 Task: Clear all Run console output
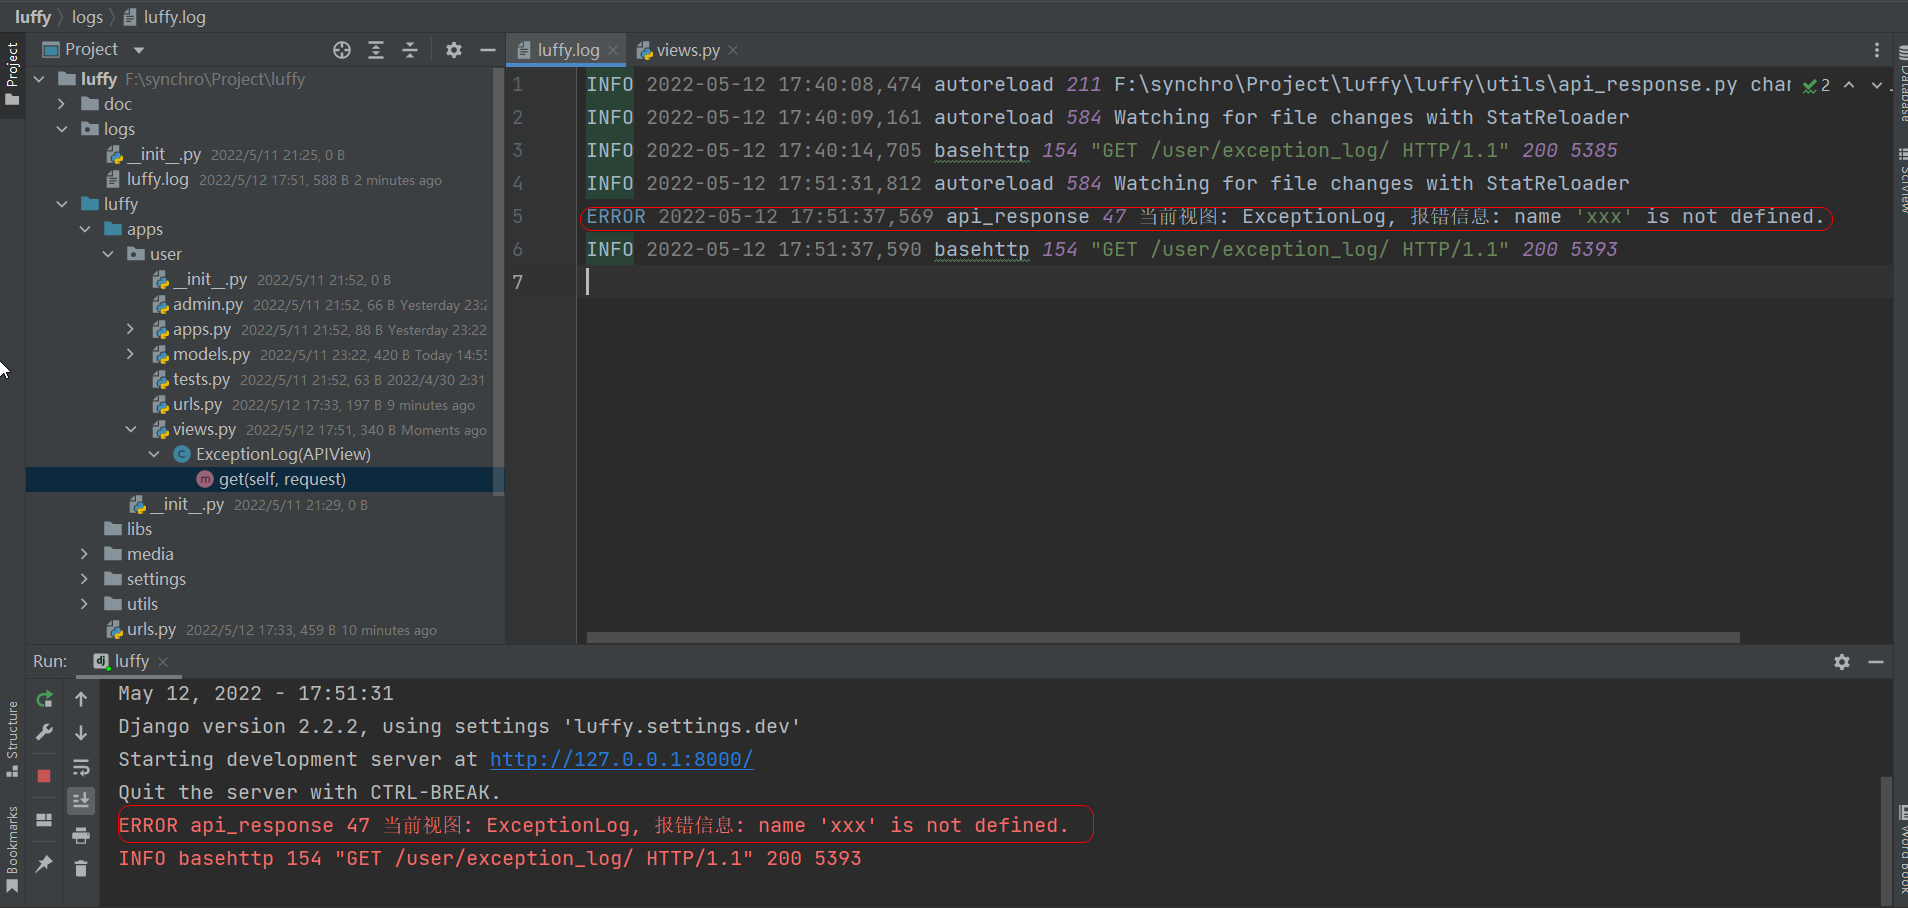81,869
